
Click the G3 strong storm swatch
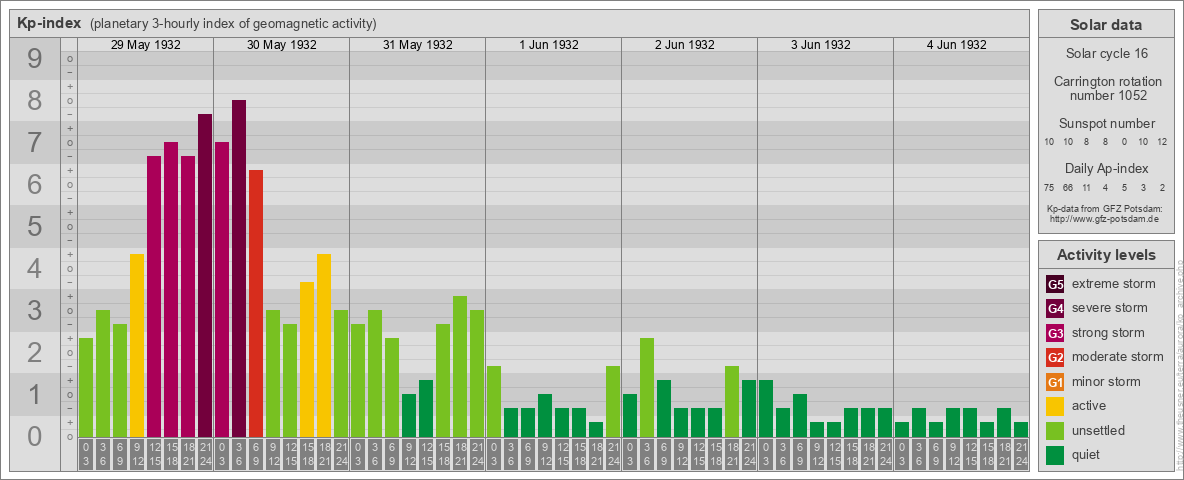click(x=1055, y=333)
